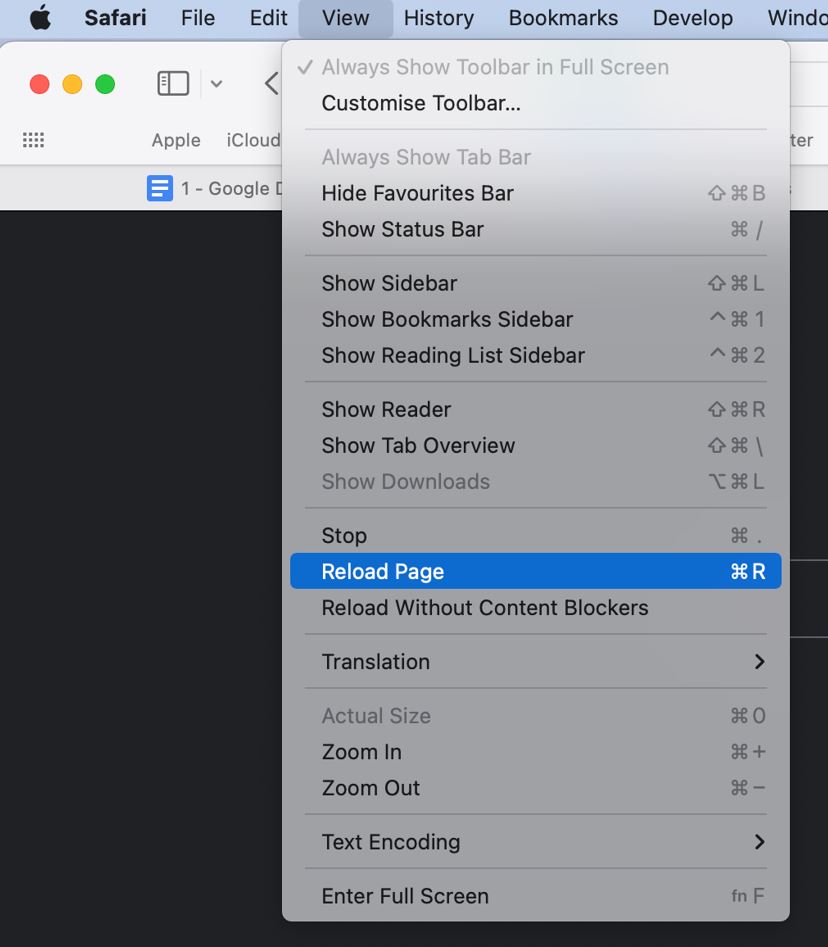Image resolution: width=828 pixels, height=947 pixels.
Task: Click the green full screen window button
Action: point(105,84)
